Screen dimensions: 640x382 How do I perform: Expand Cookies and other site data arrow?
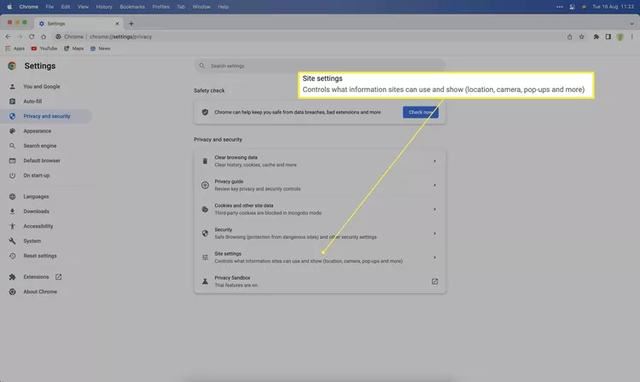click(435, 209)
